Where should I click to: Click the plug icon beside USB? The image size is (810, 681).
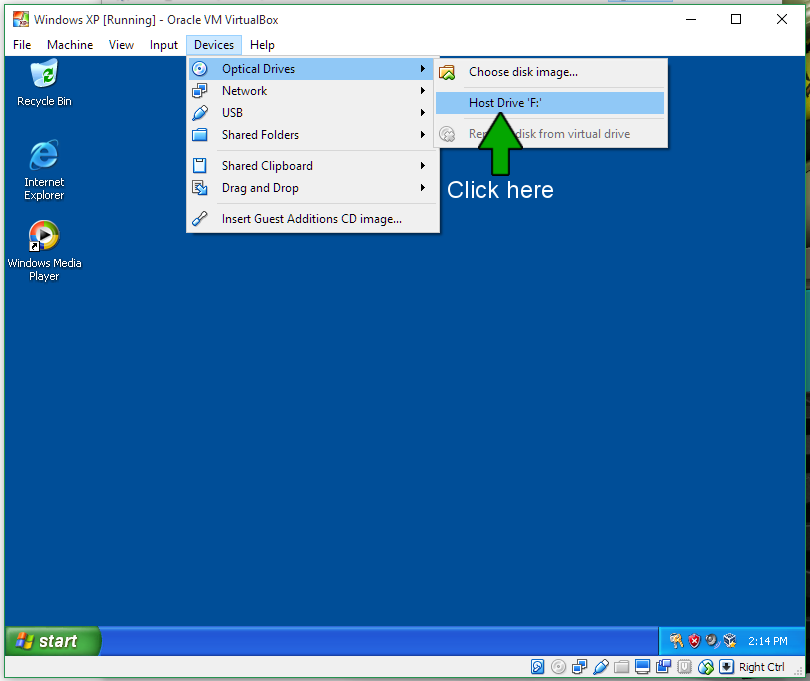pos(199,113)
